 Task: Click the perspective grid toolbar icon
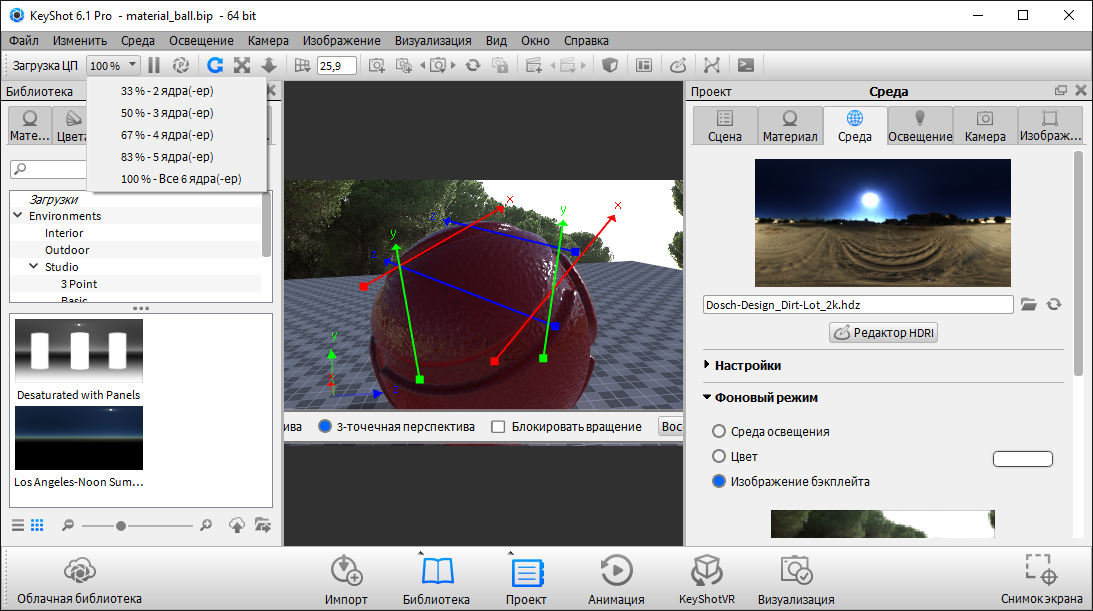pos(302,65)
